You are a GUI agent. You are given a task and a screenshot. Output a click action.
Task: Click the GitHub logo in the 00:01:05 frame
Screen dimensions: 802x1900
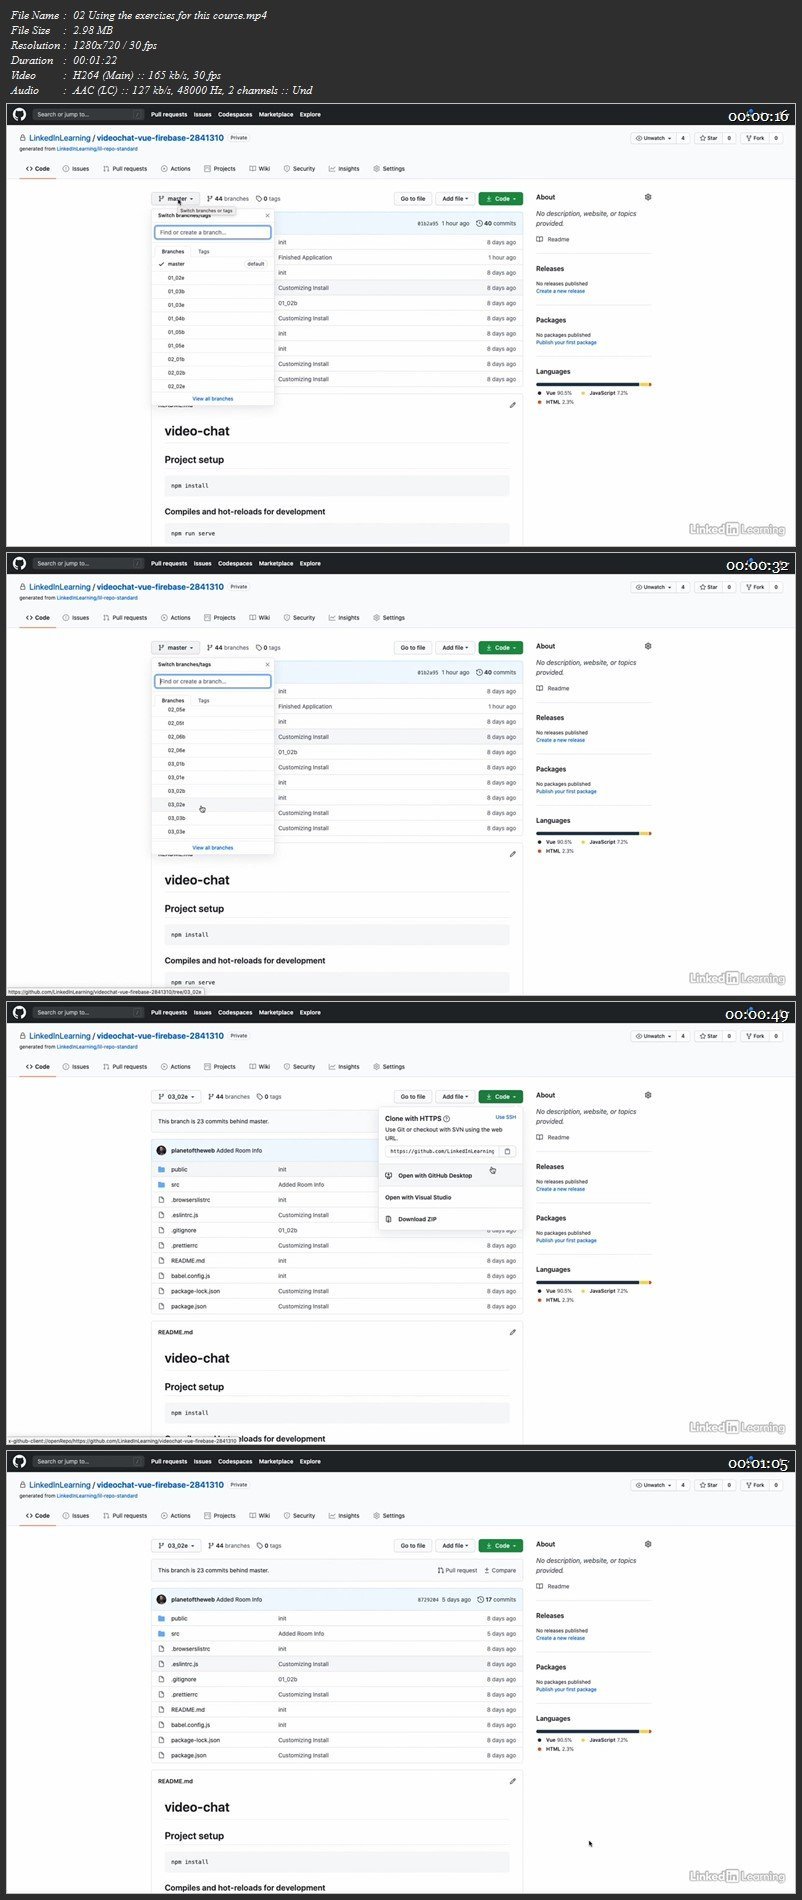click(x=19, y=1461)
